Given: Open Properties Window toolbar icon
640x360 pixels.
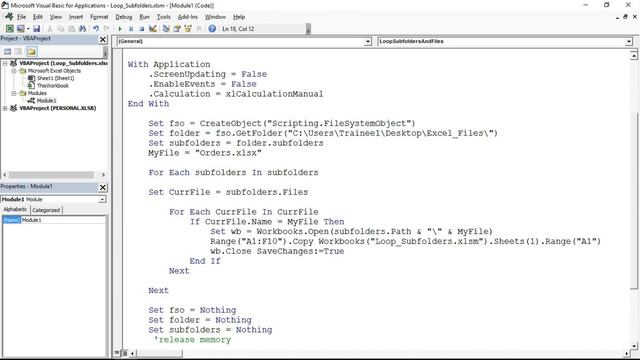Looking at the screenshot, I should [177, 29].
